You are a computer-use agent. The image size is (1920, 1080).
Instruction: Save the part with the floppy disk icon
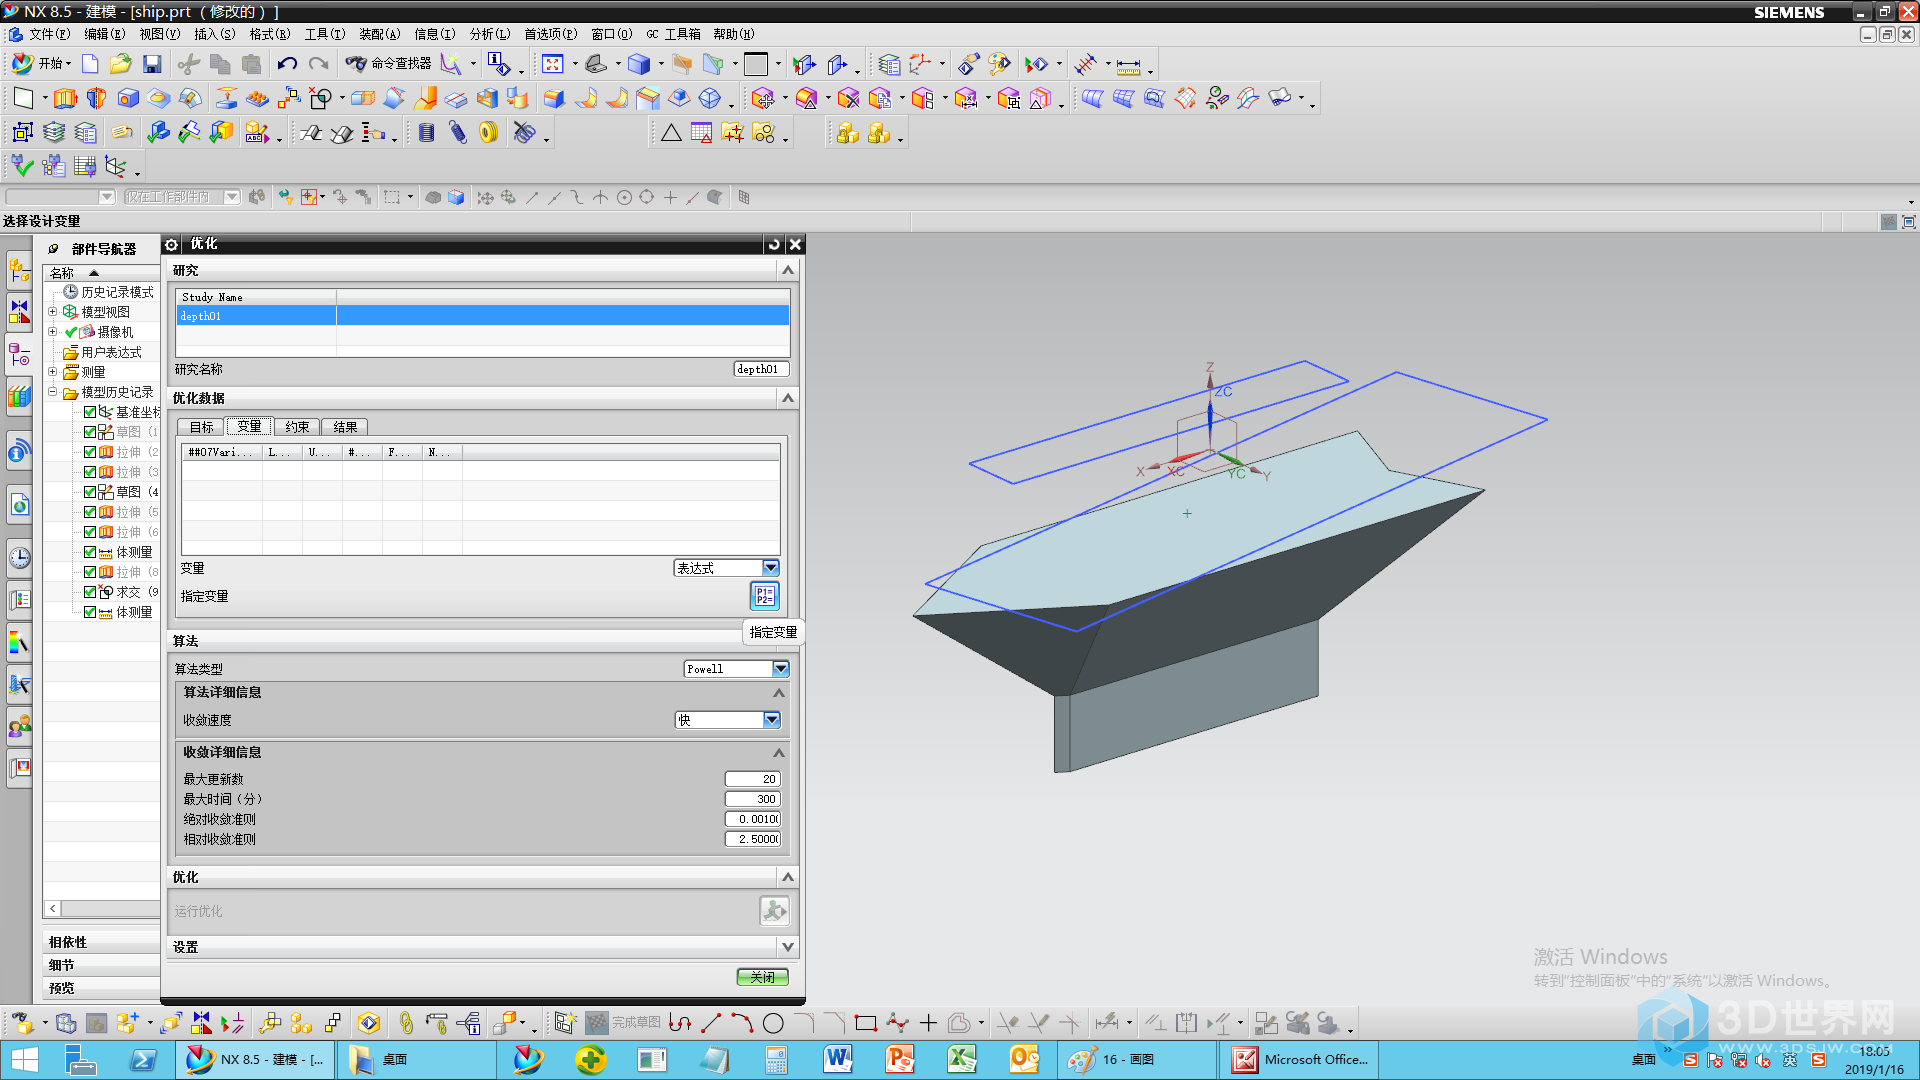[152, 64]
